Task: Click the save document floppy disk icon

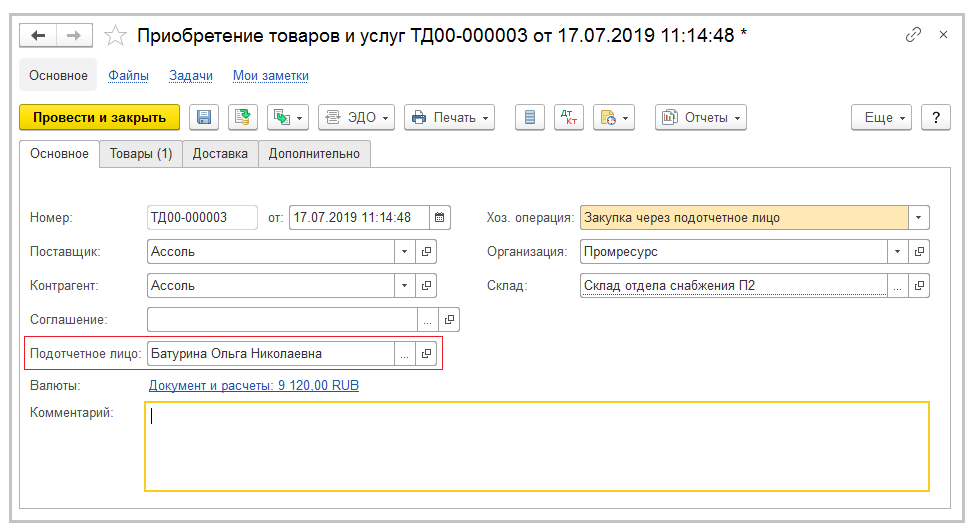Action: coord(204,117)
